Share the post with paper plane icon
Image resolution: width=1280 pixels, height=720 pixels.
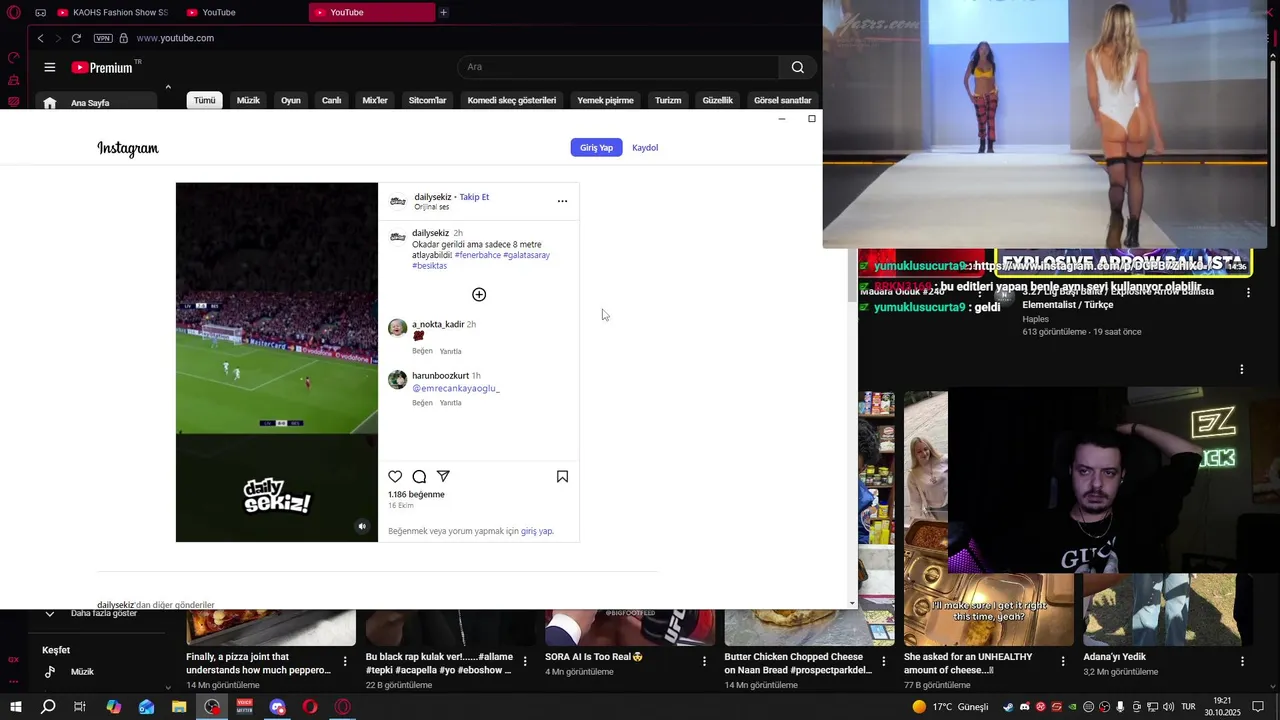pyautogui.click(x=443, y=477)
